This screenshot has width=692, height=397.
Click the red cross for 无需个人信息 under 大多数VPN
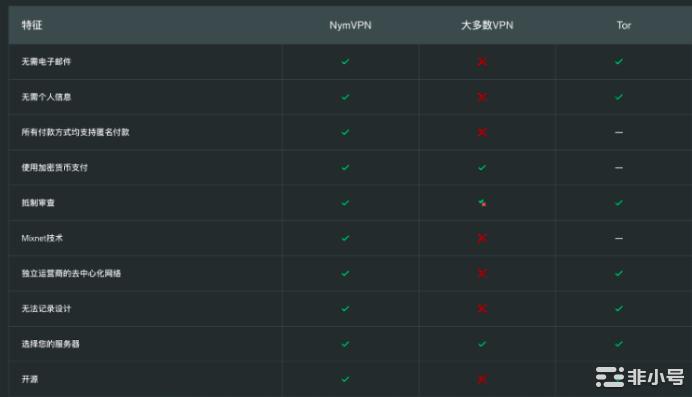(x=482, y=97)
